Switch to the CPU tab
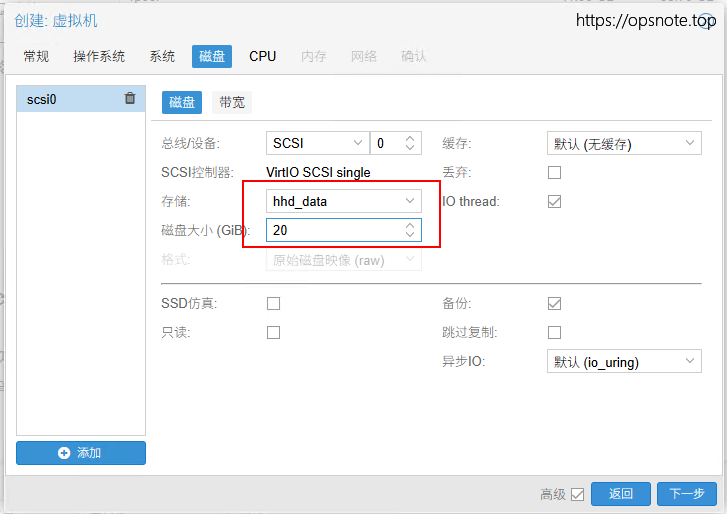 (x=263, y=56)
